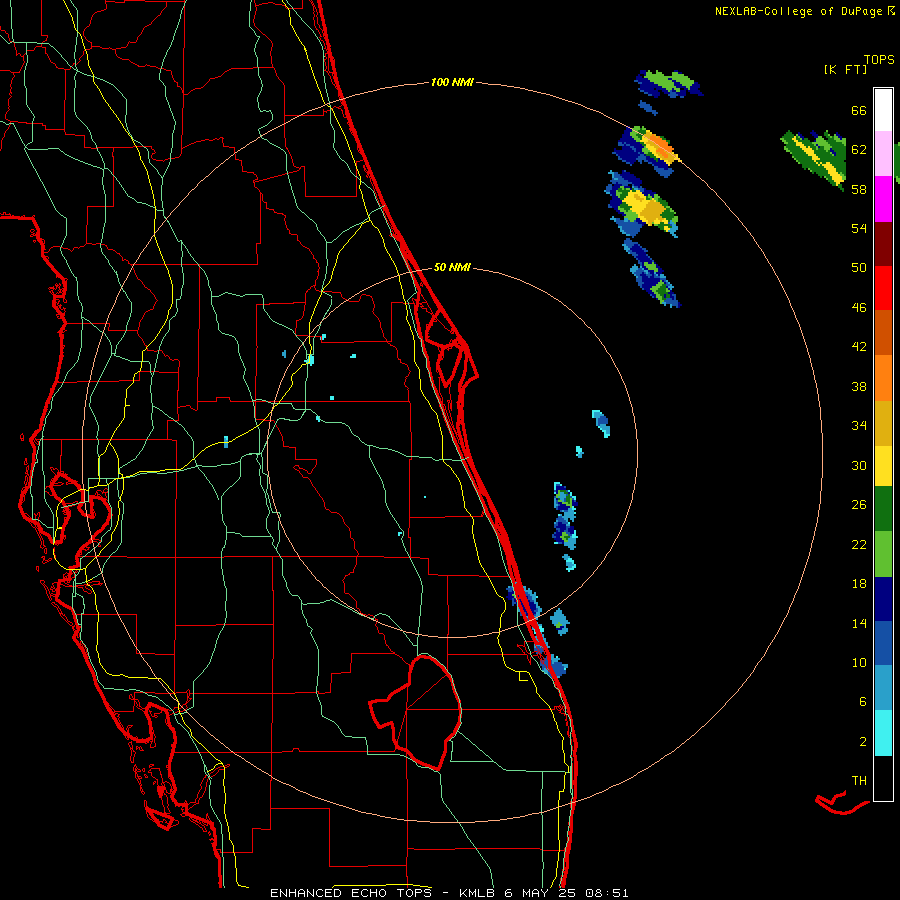
Task: Click the 26 legend value
Action: pyautogui.click(x=859, y=505)
